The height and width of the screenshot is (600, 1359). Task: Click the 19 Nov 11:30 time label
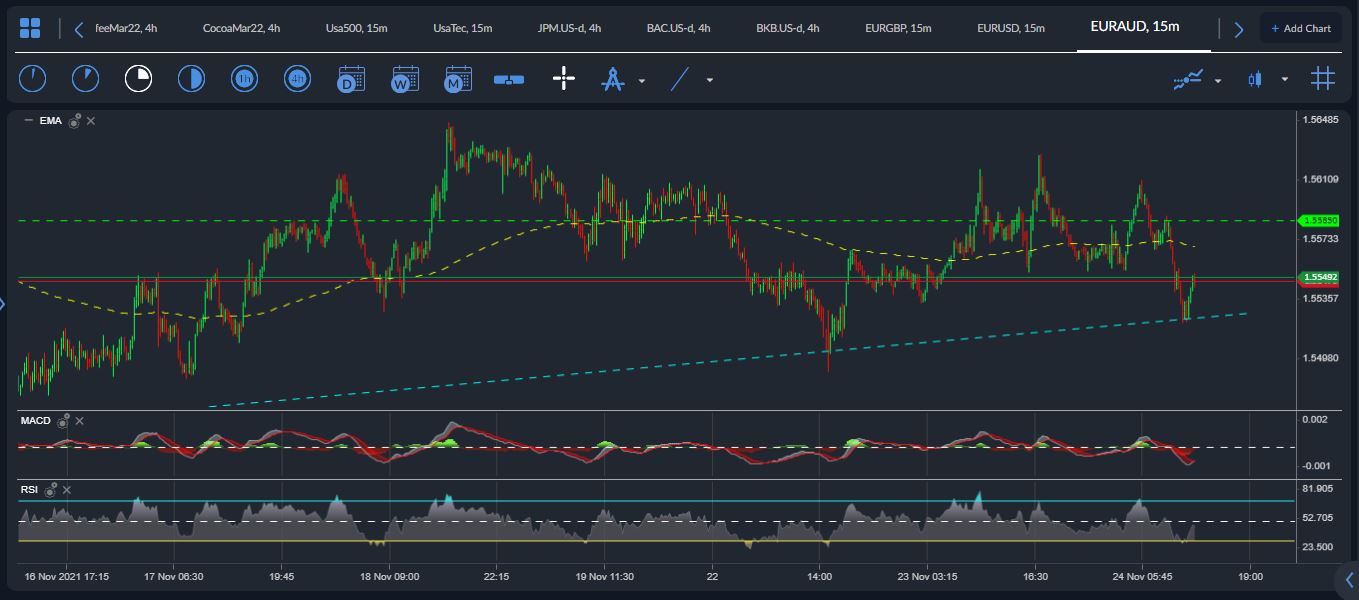point(605,577)
